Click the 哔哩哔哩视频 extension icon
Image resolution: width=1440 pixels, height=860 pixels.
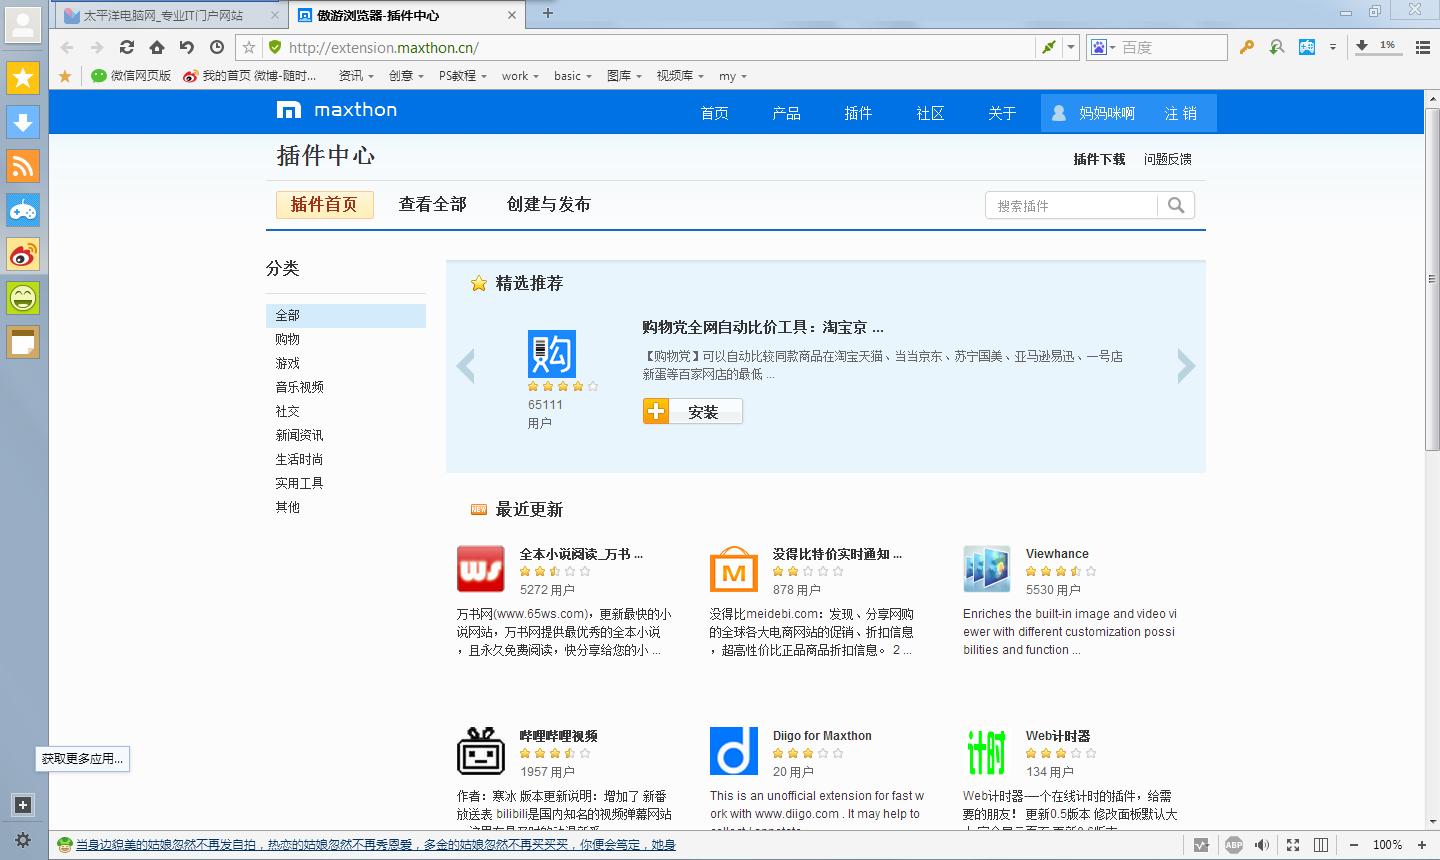(x=481, y=751)
